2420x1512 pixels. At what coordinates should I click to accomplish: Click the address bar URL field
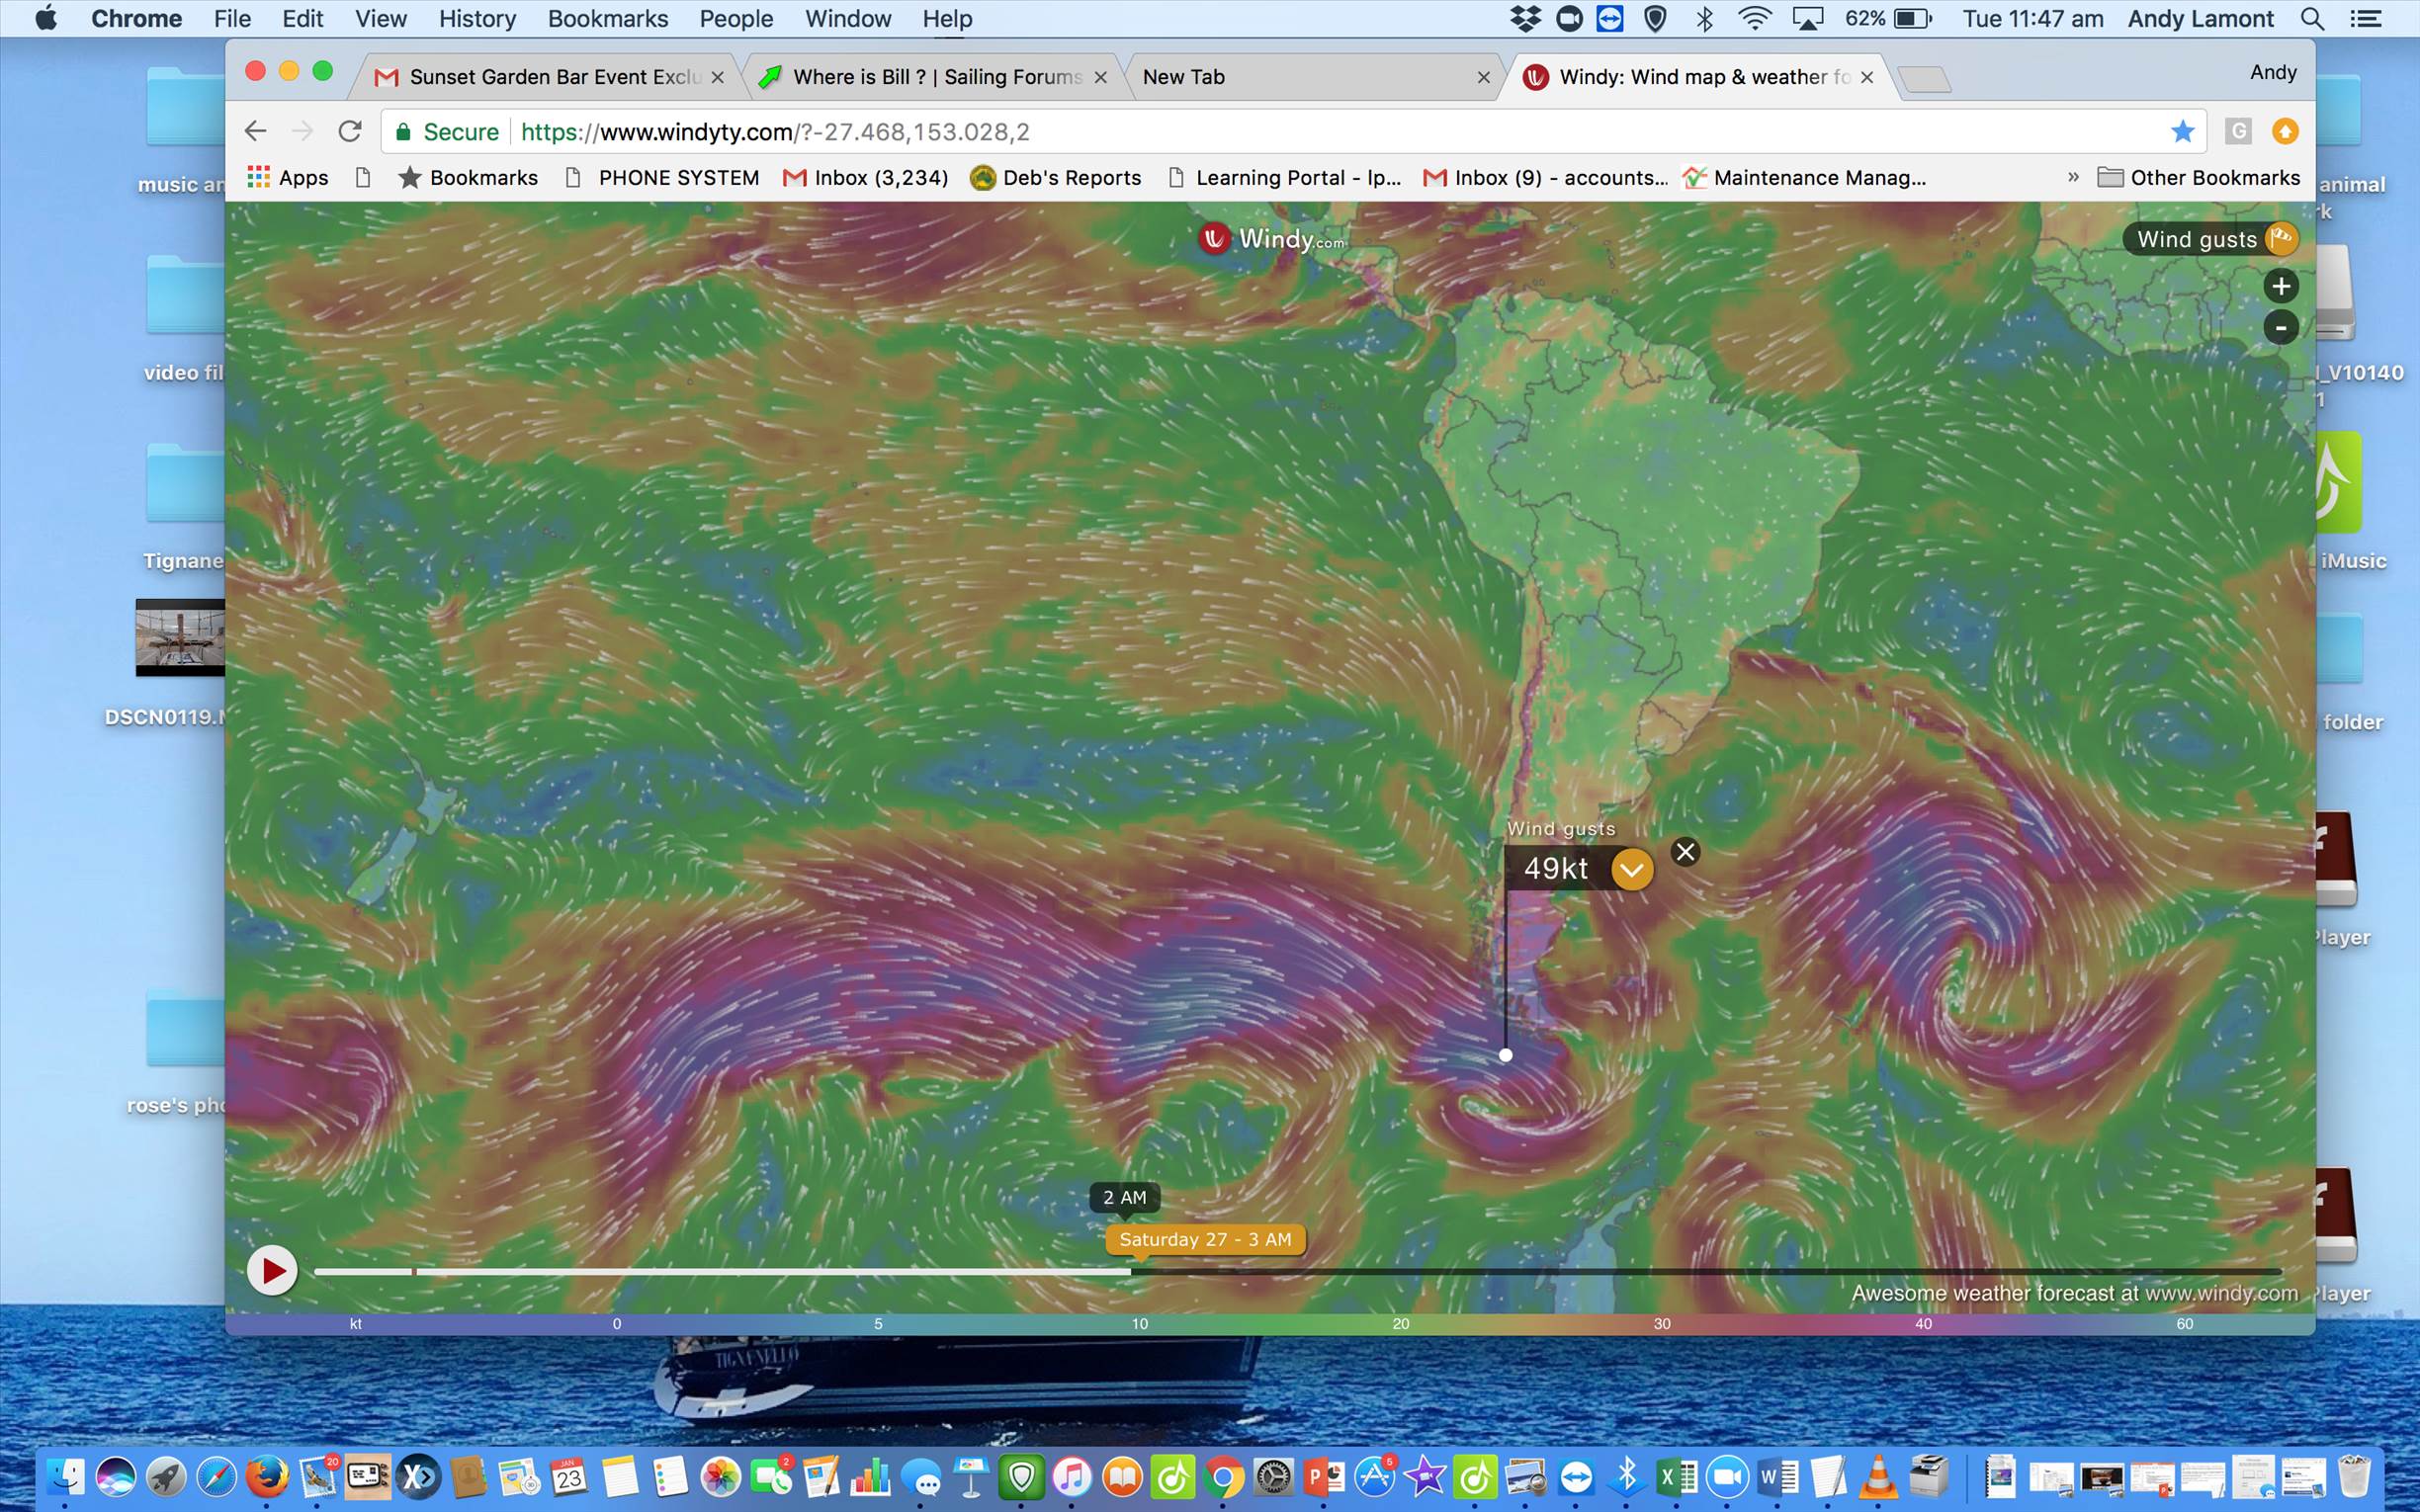pos(1200,132)
